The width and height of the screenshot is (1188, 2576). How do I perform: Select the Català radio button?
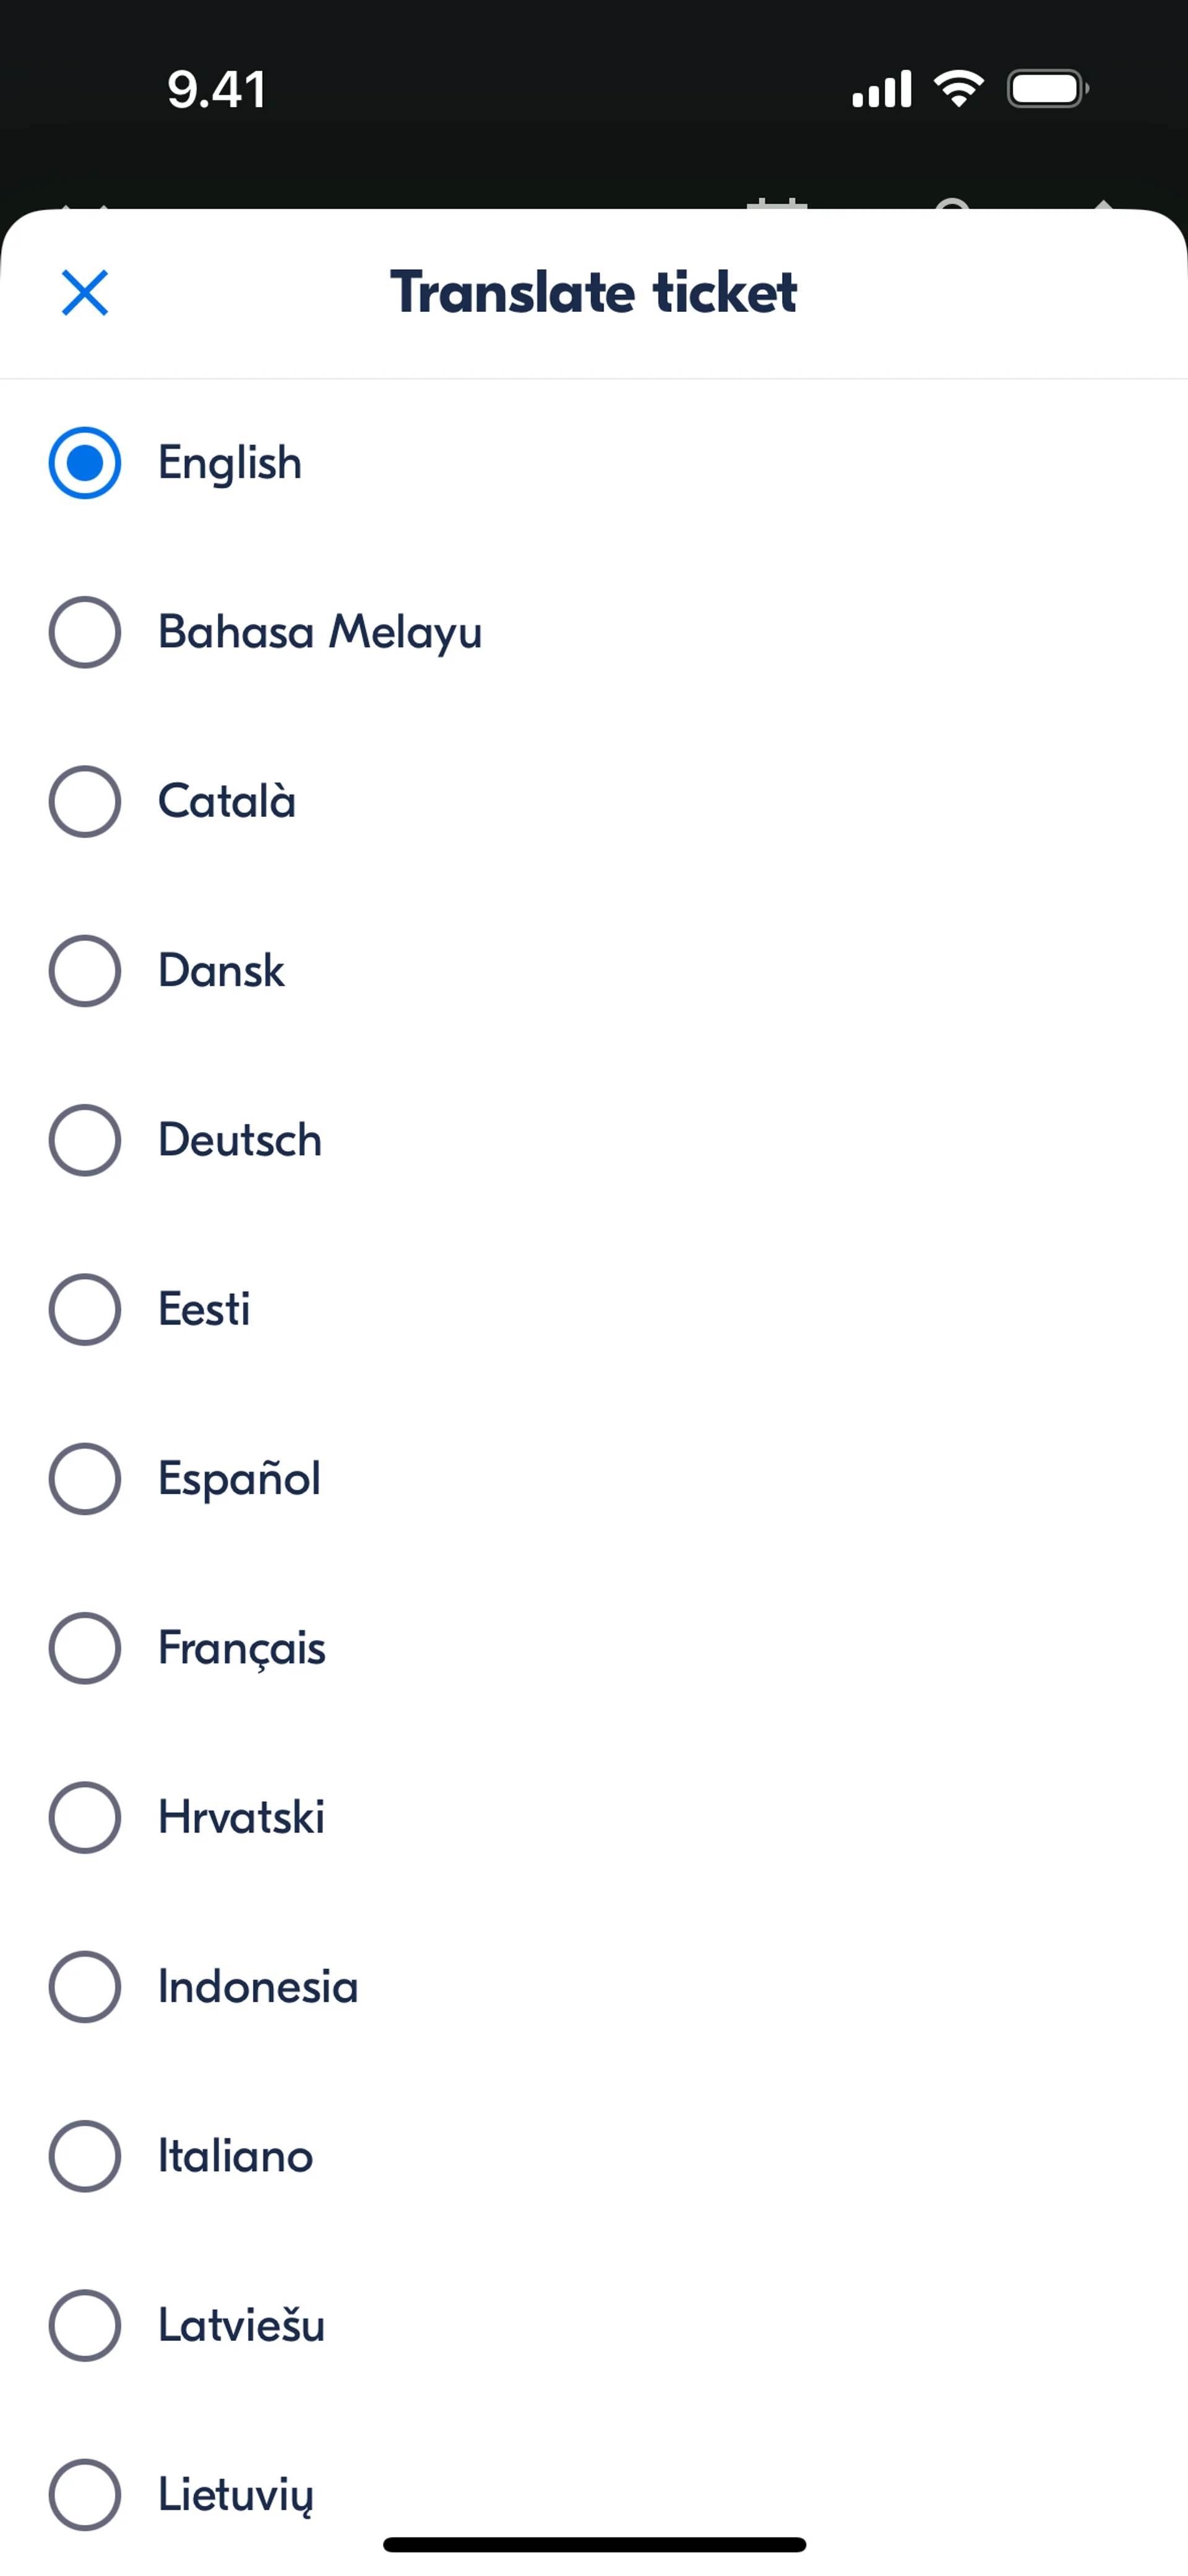(85, 801)
